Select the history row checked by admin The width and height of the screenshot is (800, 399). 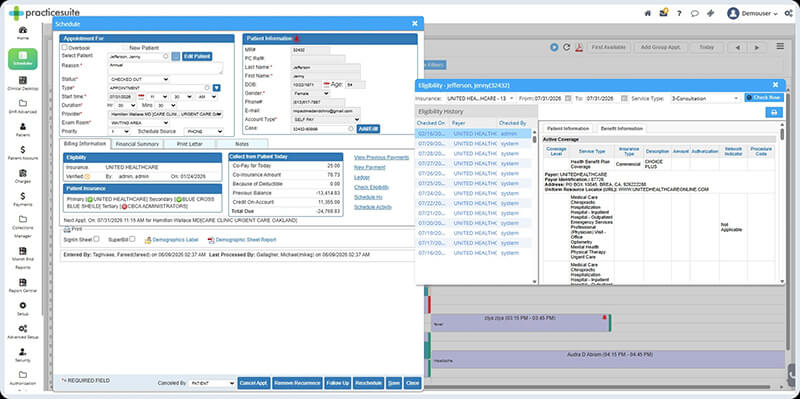coord(474,133)
